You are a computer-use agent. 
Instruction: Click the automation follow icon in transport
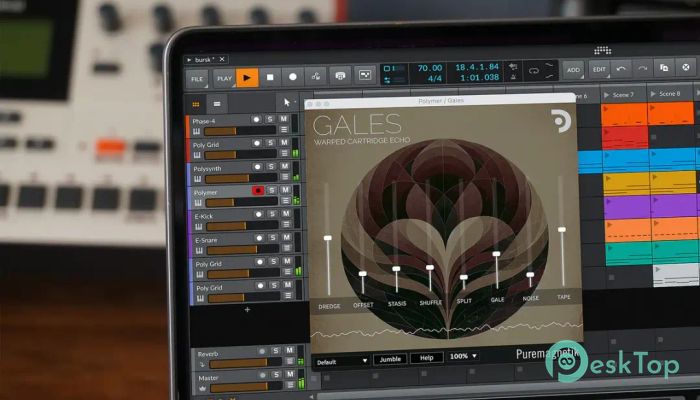[x=365, y=75]
